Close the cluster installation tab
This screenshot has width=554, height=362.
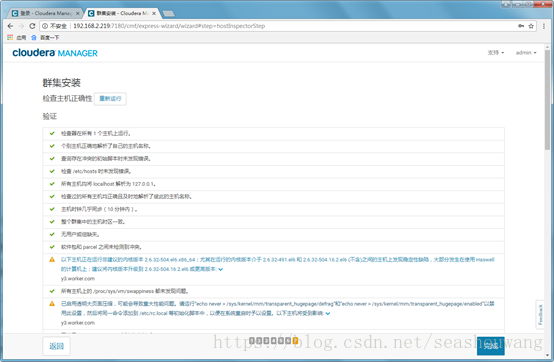pos(154,13)
